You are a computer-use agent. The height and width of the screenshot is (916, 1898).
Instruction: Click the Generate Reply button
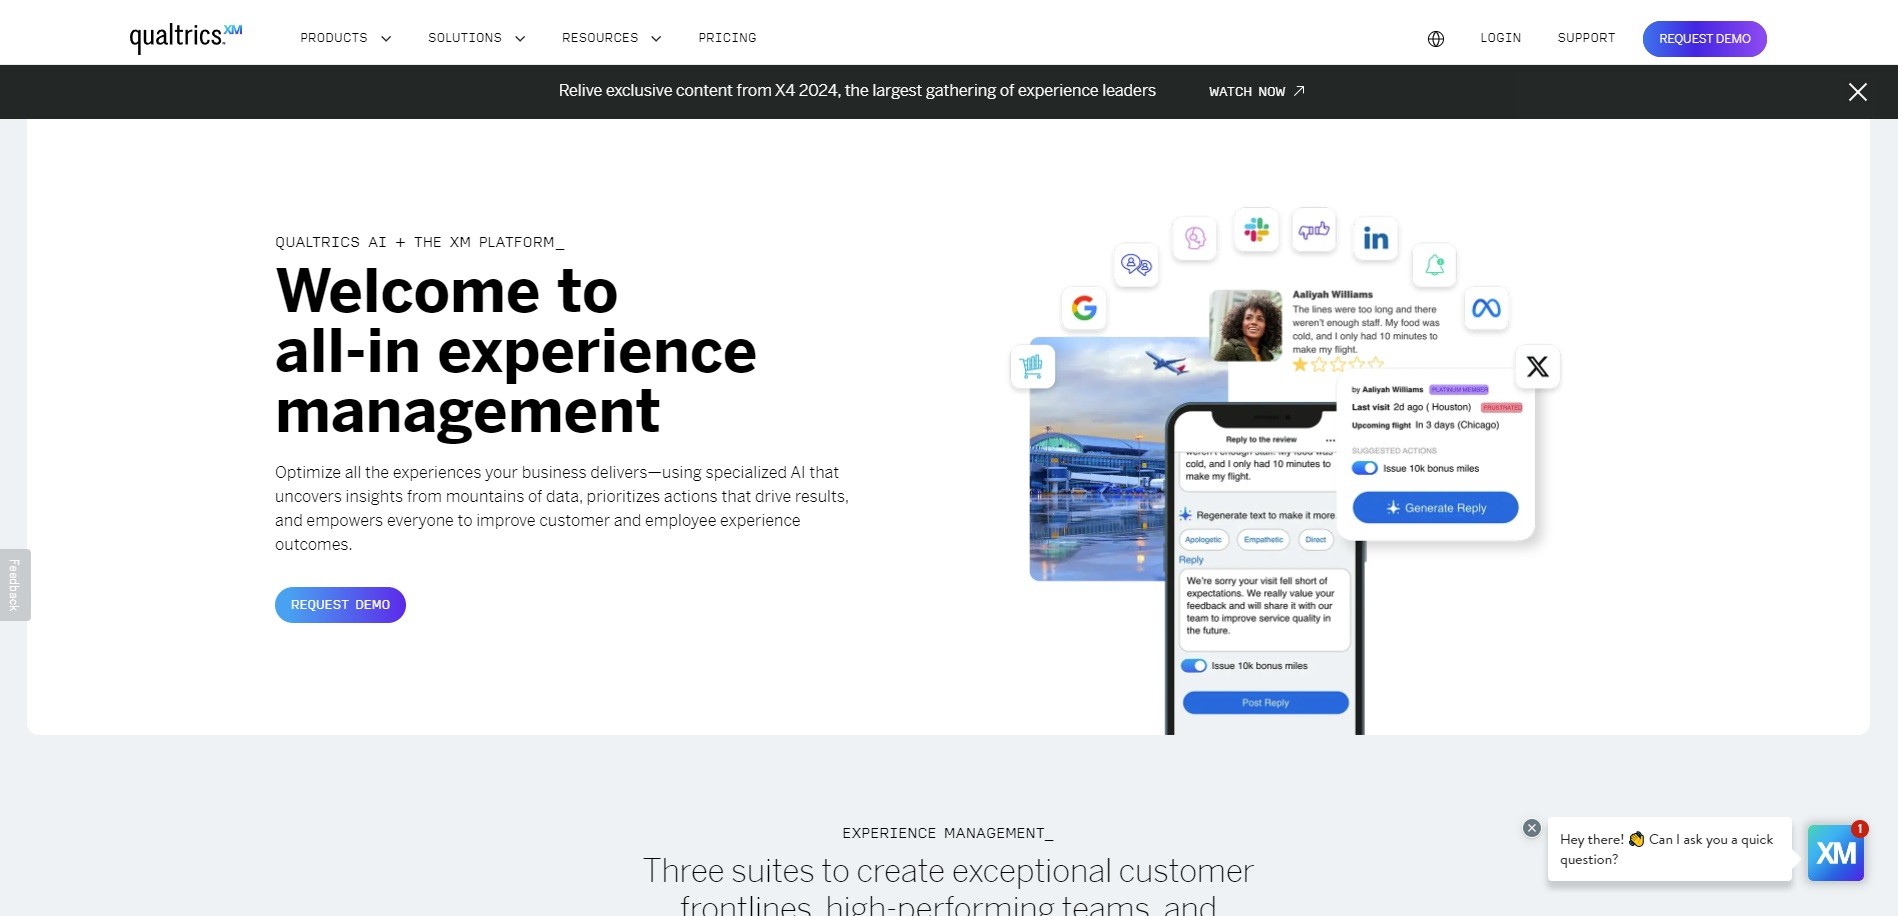pyautogui.click(x=1436, y=508)
